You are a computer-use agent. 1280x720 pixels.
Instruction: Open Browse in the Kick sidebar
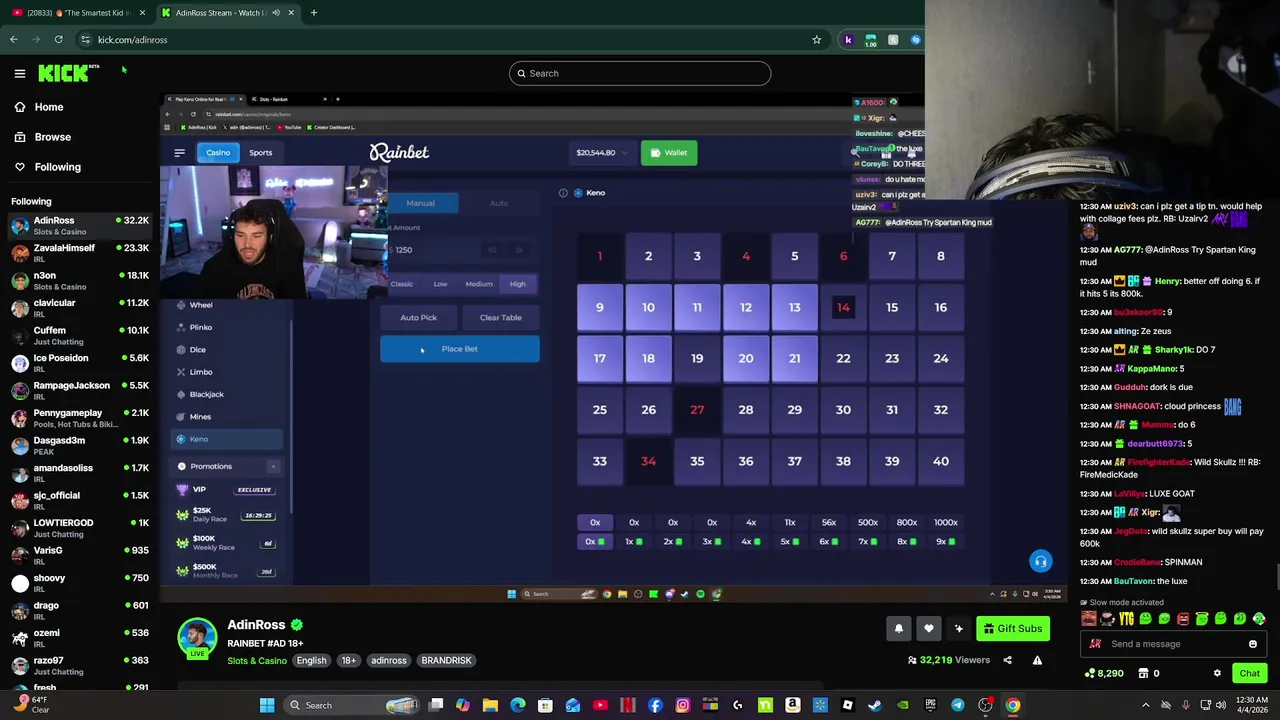click(52, 137)
